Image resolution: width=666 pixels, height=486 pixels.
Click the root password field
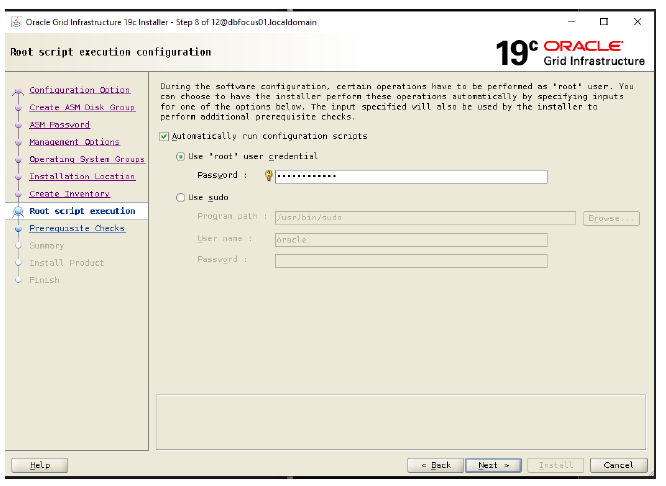[x=411, y=177]
